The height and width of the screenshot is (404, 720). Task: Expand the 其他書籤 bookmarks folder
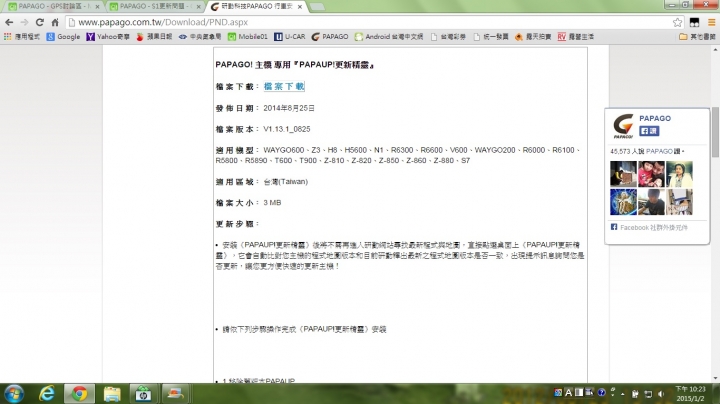pos(697,37)
